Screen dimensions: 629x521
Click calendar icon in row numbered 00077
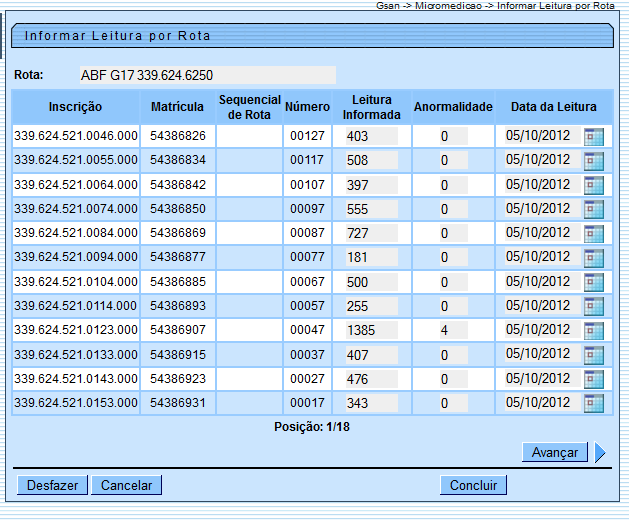point(594,258)
